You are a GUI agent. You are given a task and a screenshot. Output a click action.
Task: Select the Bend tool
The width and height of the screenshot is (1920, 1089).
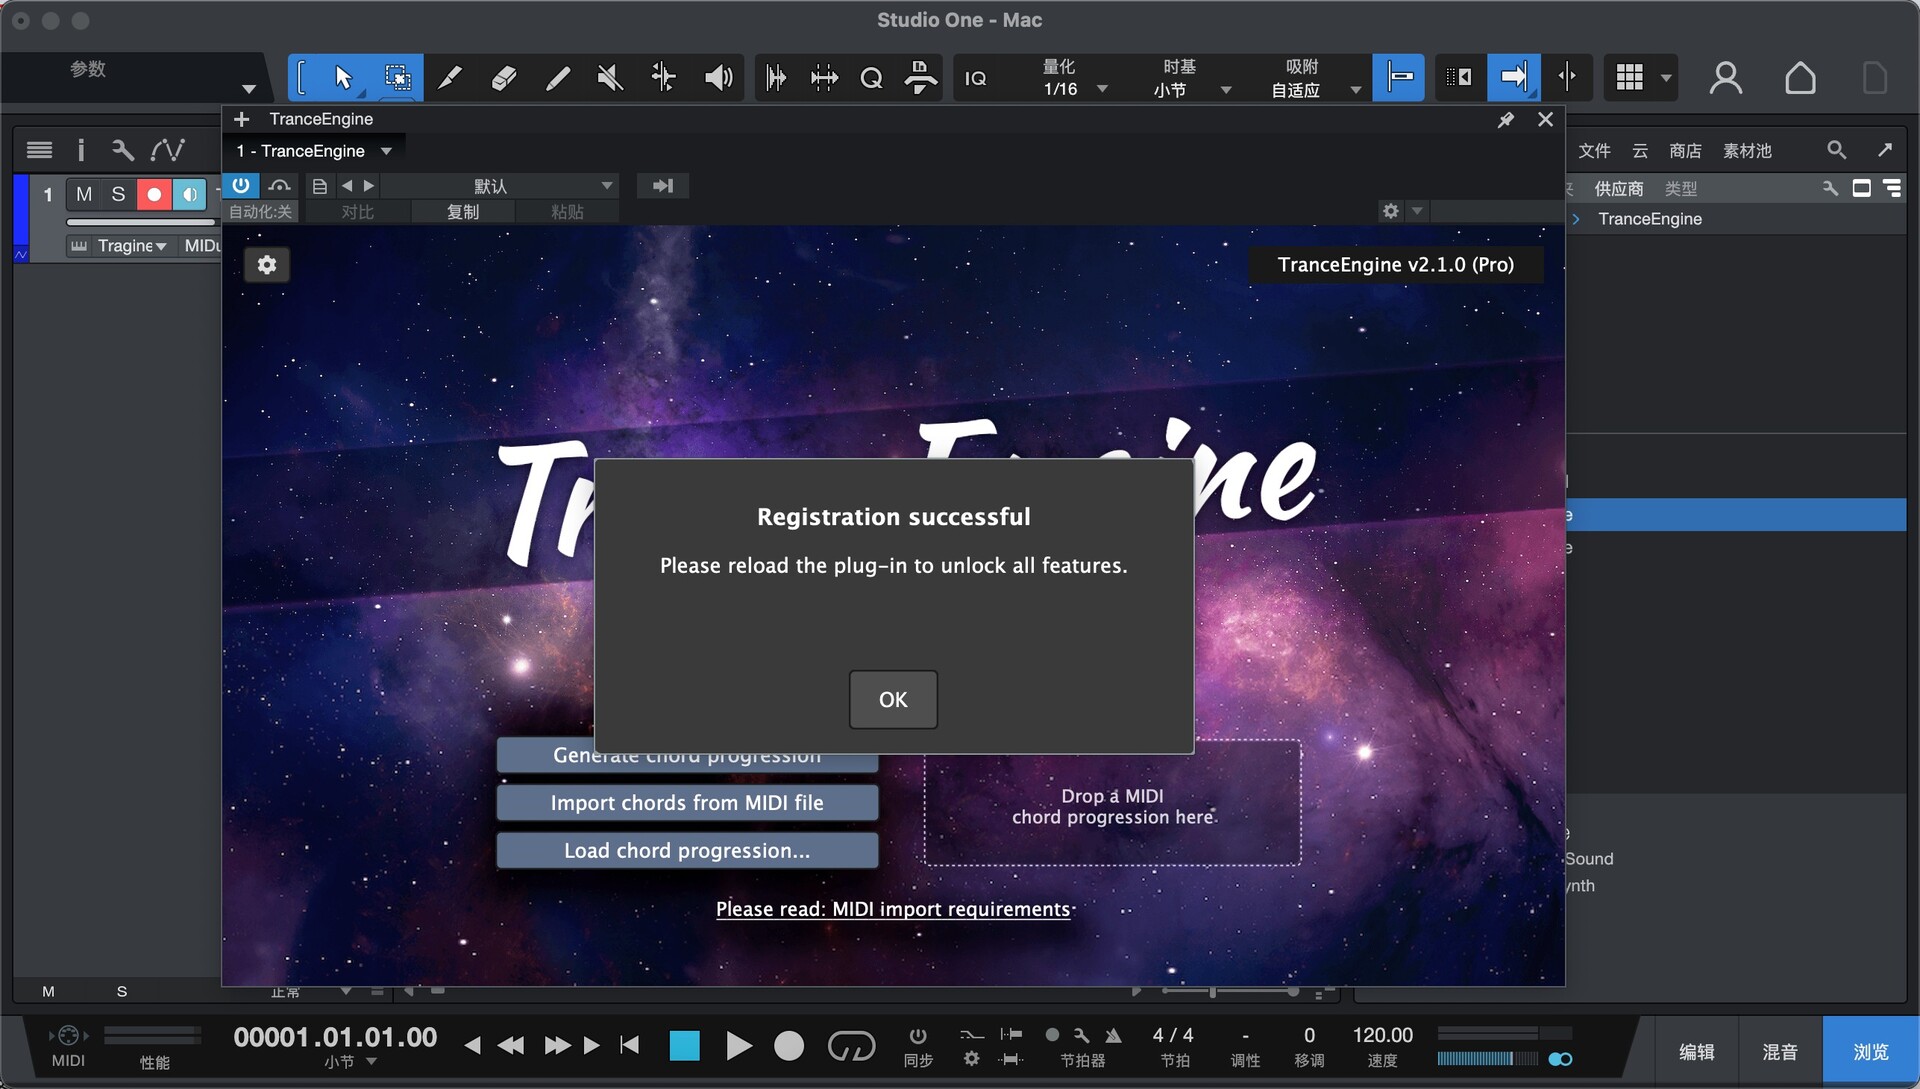[x=663, y=78]
